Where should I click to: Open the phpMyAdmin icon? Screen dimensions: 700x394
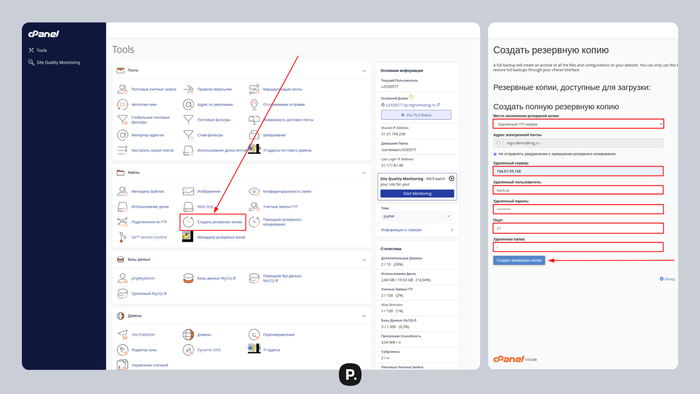(122, 278)
